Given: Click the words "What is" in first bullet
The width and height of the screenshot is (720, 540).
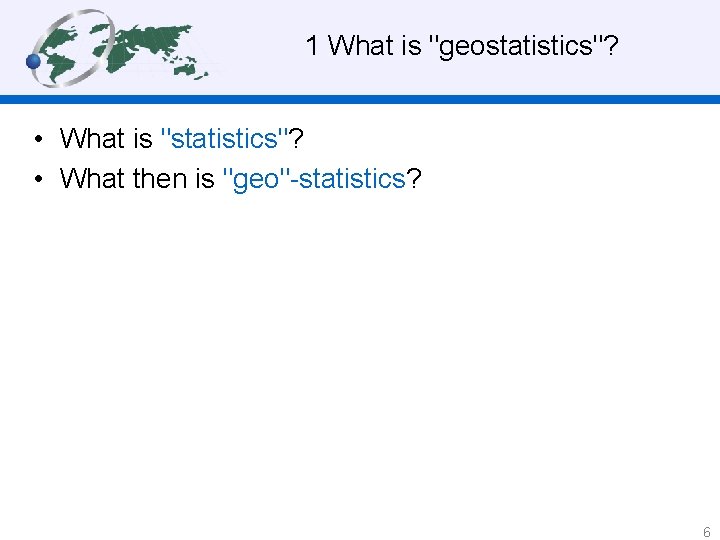Looking at the screenshot, I should click(105, 138).
